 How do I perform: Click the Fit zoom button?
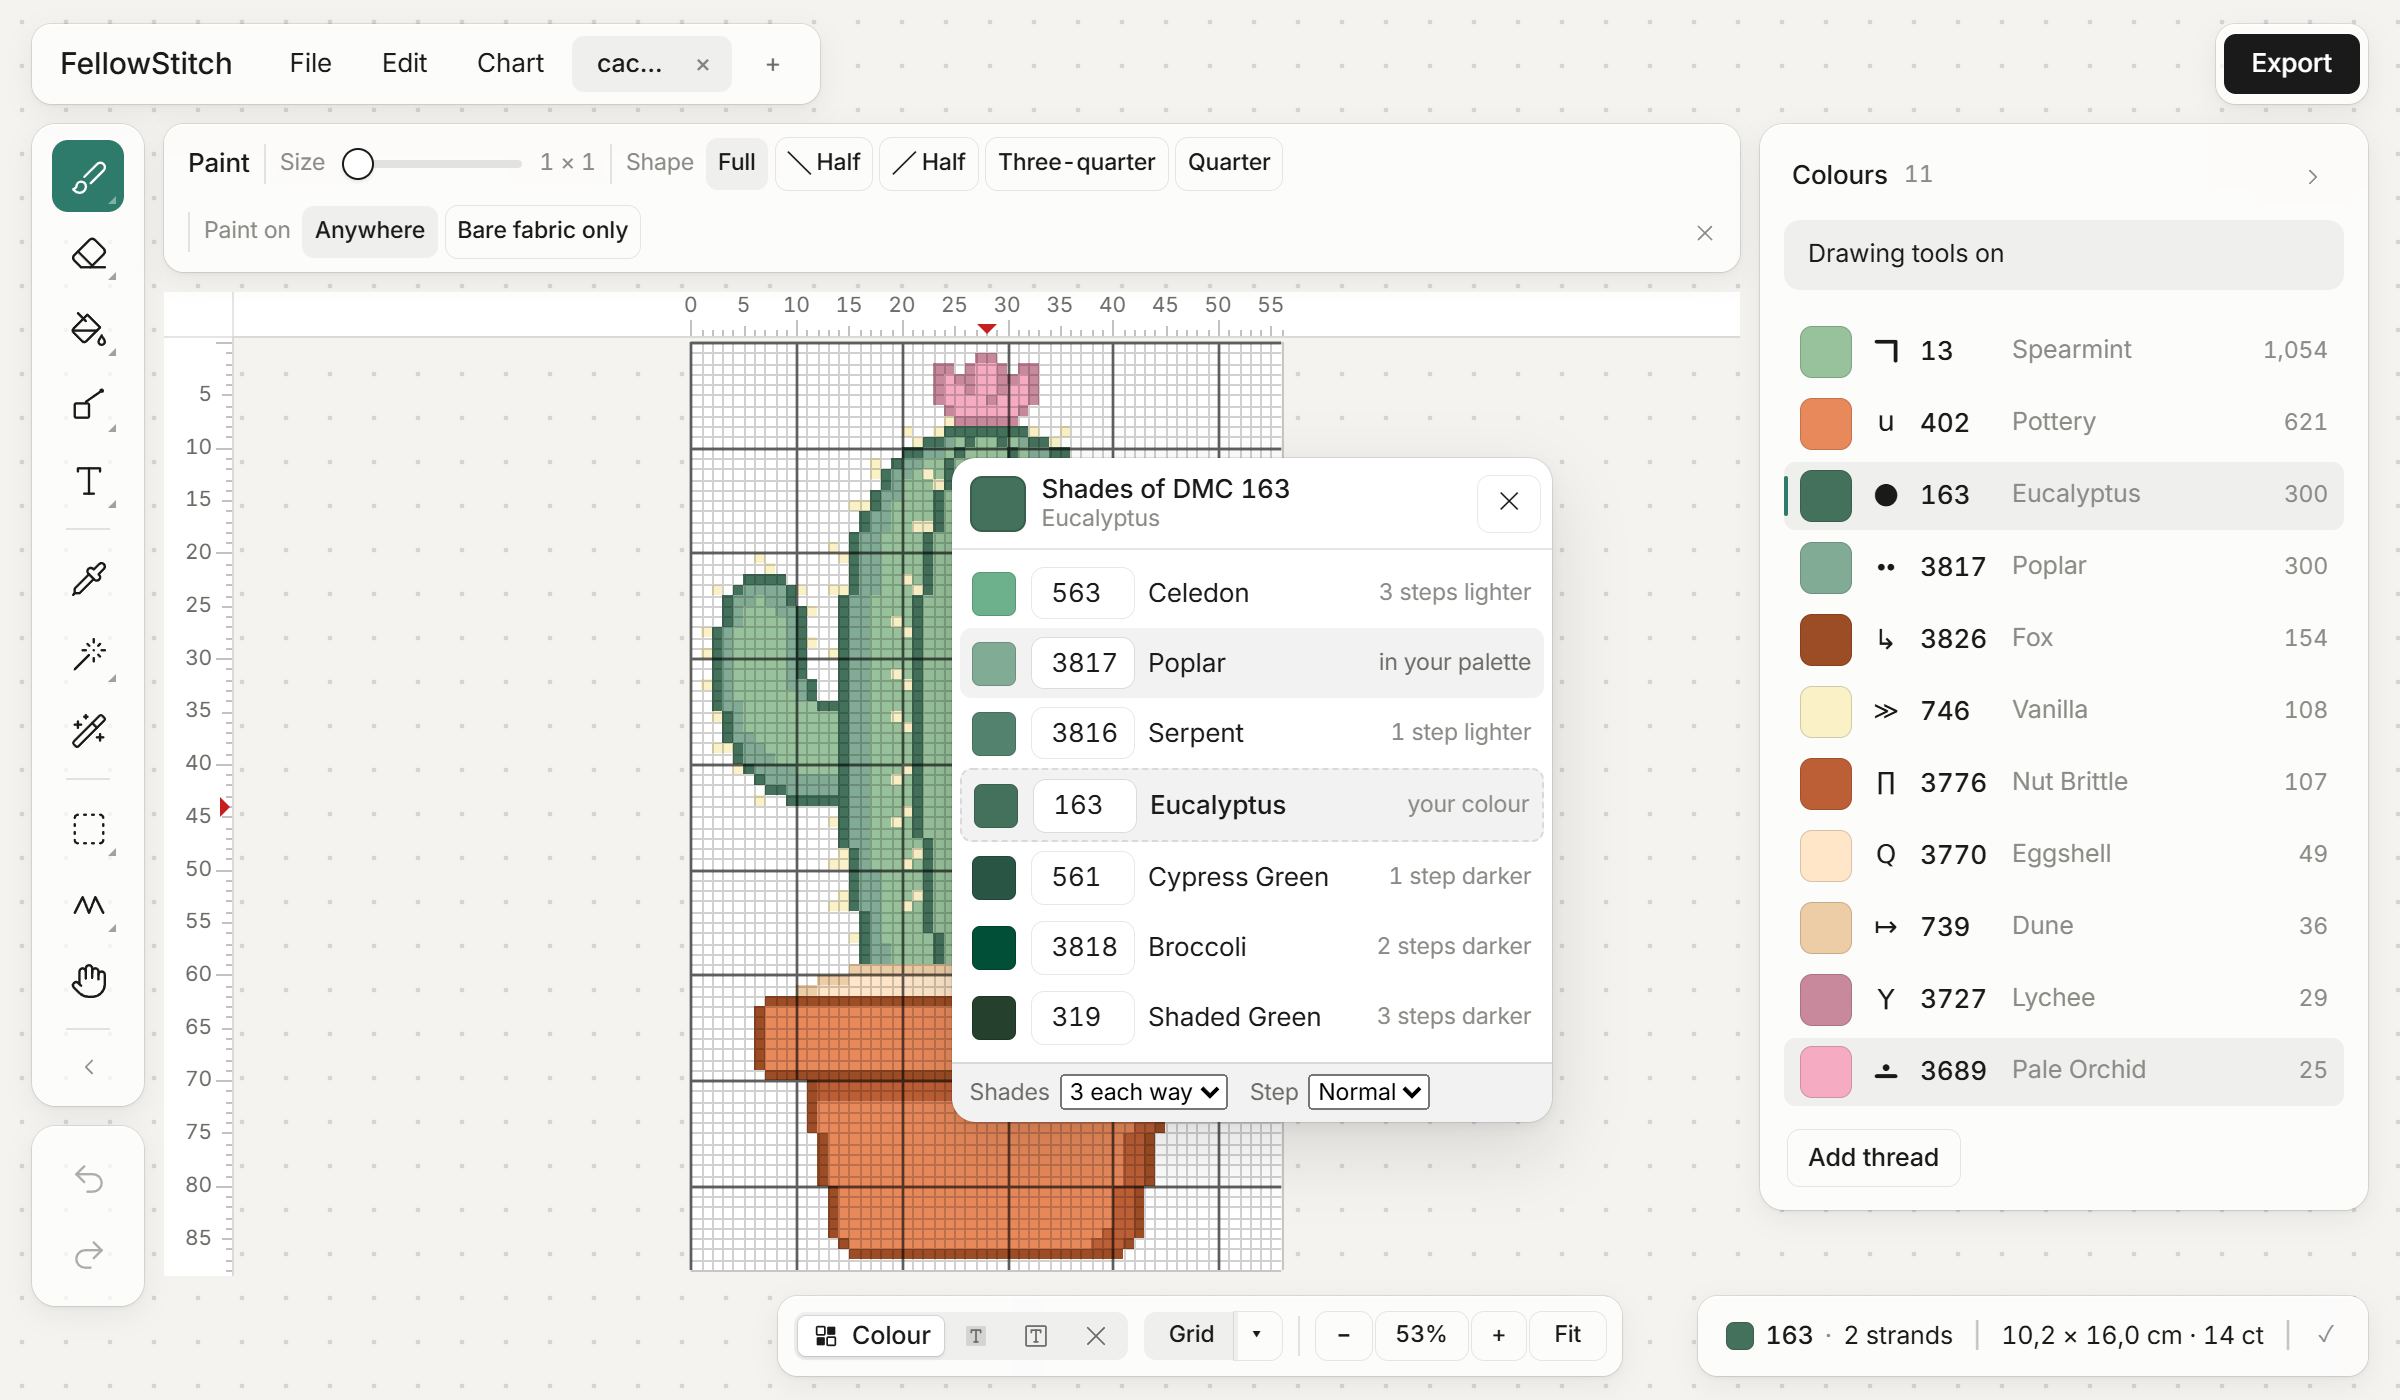point(1567,1335)
